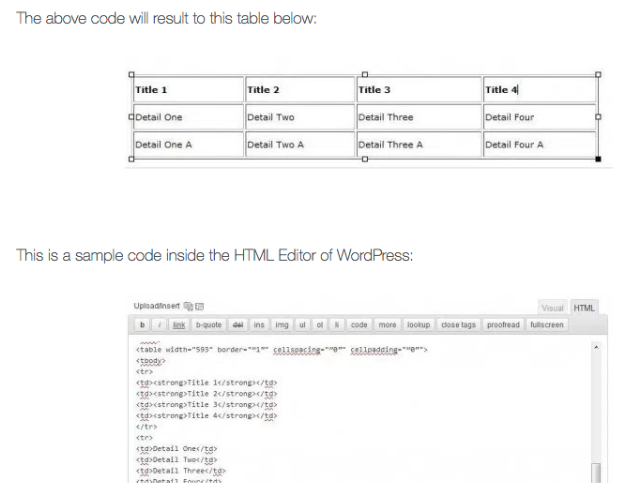Enter fullscreen editing mode
This screenshot has height=494, width=628.
point(547,325)
